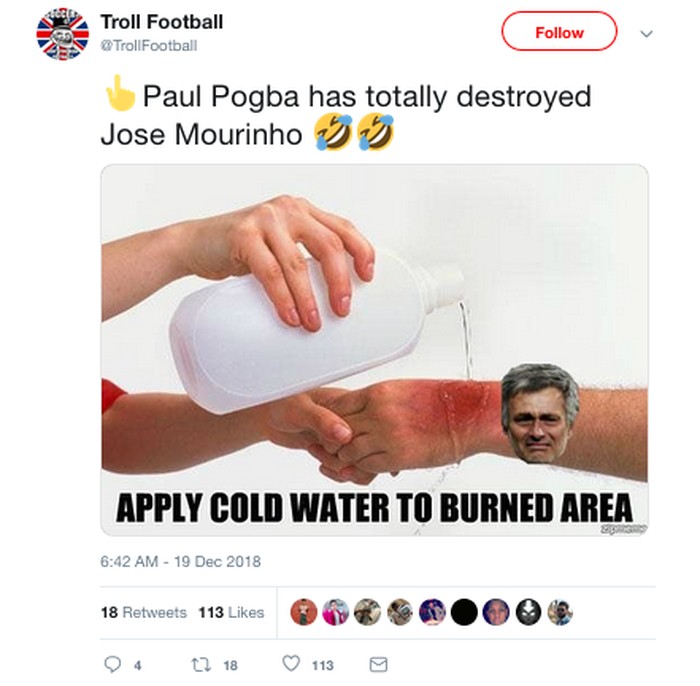Screen dimensions: 700x686
Task: Follow the Troll Football account
Action: pyautogui.click(x=559, y=32)
